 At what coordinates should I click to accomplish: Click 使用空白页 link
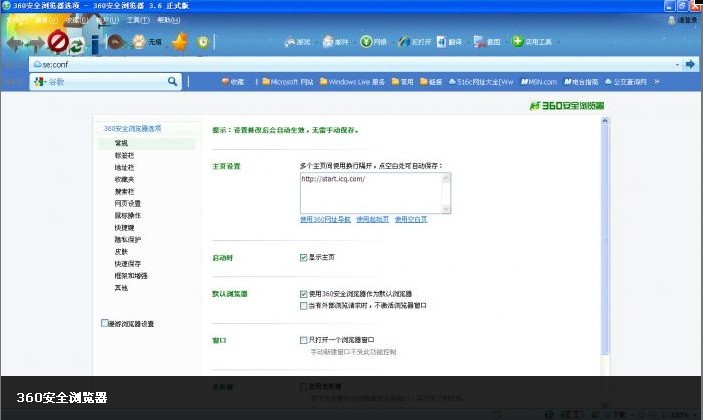click(411, 220)
